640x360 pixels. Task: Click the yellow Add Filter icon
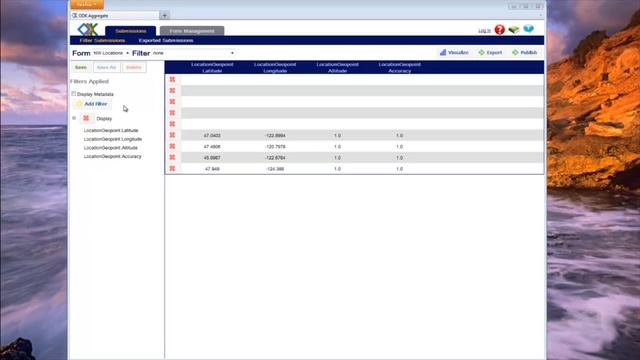coord(79,104)
